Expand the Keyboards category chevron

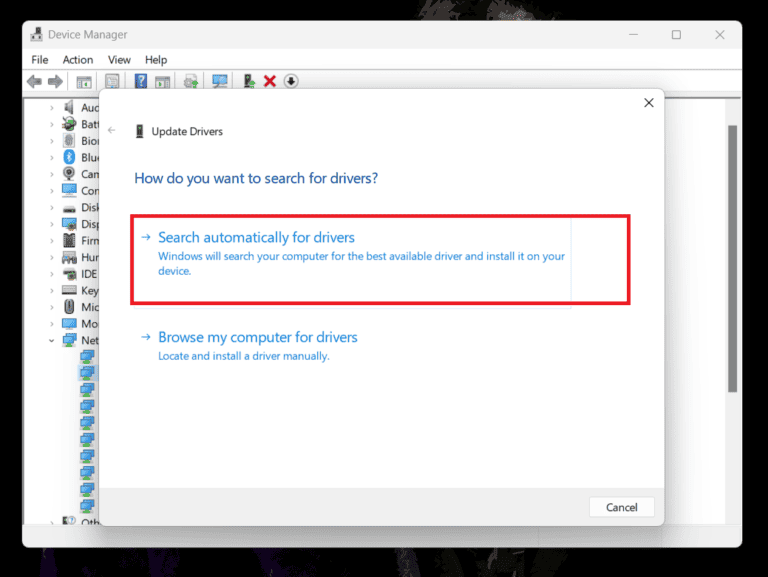(x=52, y=291)
